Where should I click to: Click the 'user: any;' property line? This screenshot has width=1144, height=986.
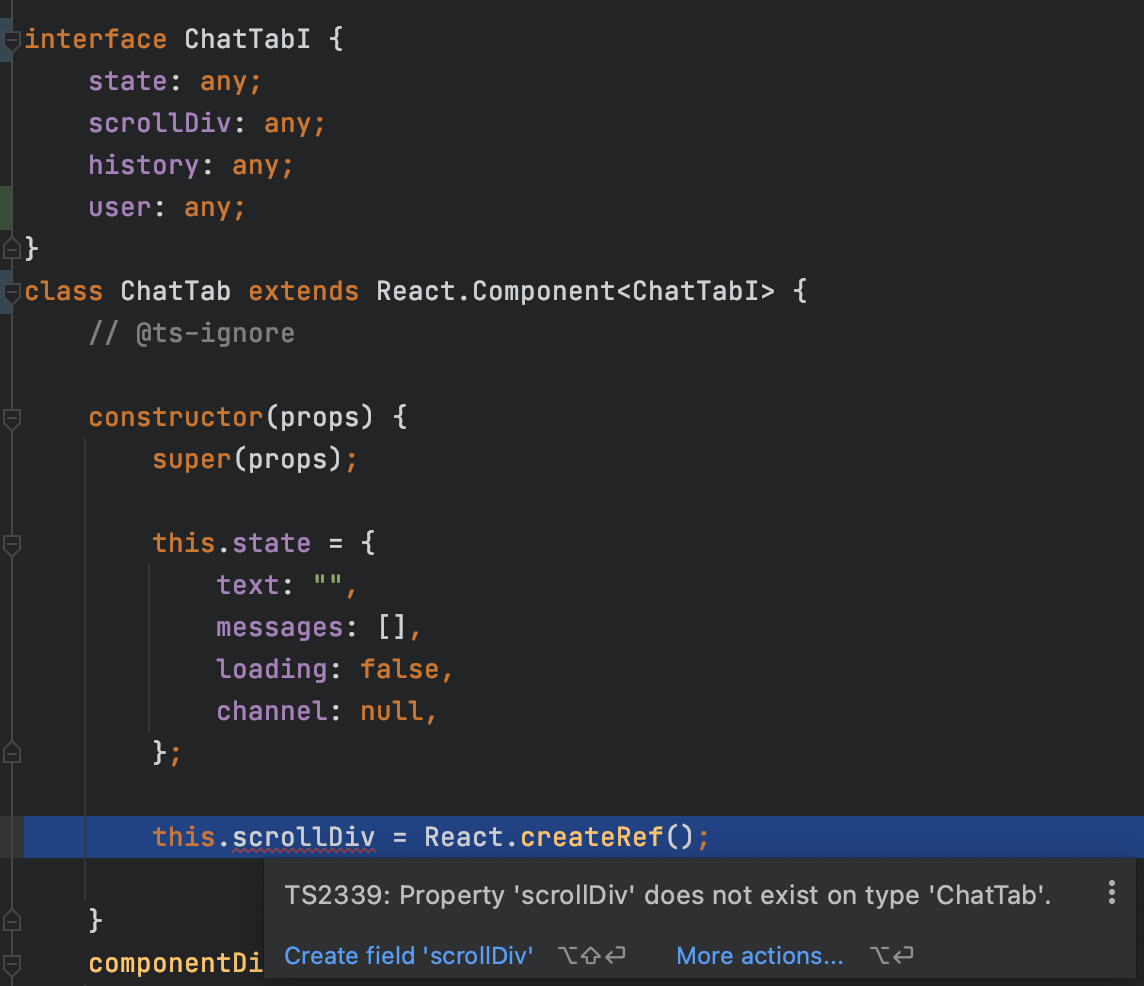166,207
